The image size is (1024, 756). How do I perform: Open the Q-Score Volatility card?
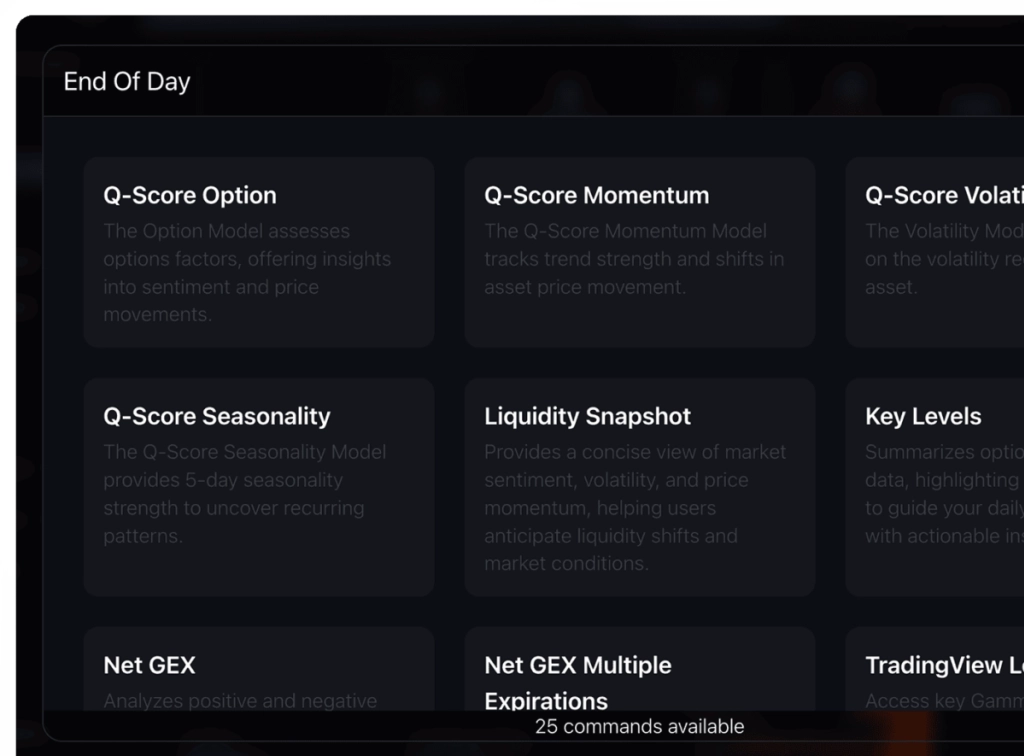pyautogui.click(x=935, y=252)
